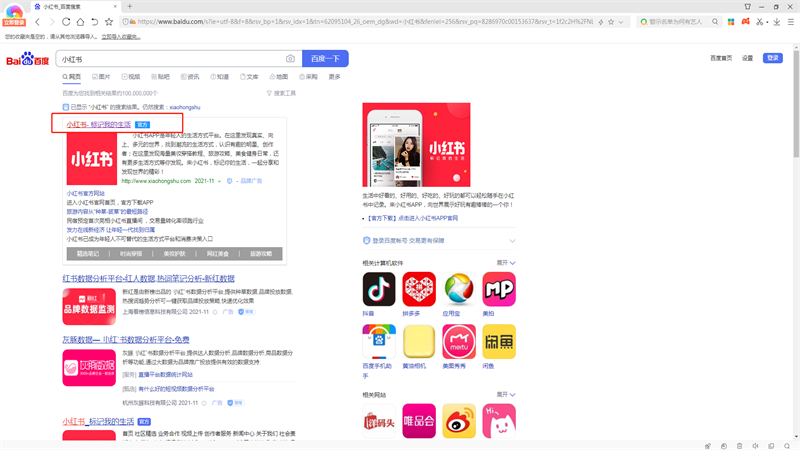The image size is (800, 450).
Task: Open the Weibo eye logo icon
Action: coord(459,421)
